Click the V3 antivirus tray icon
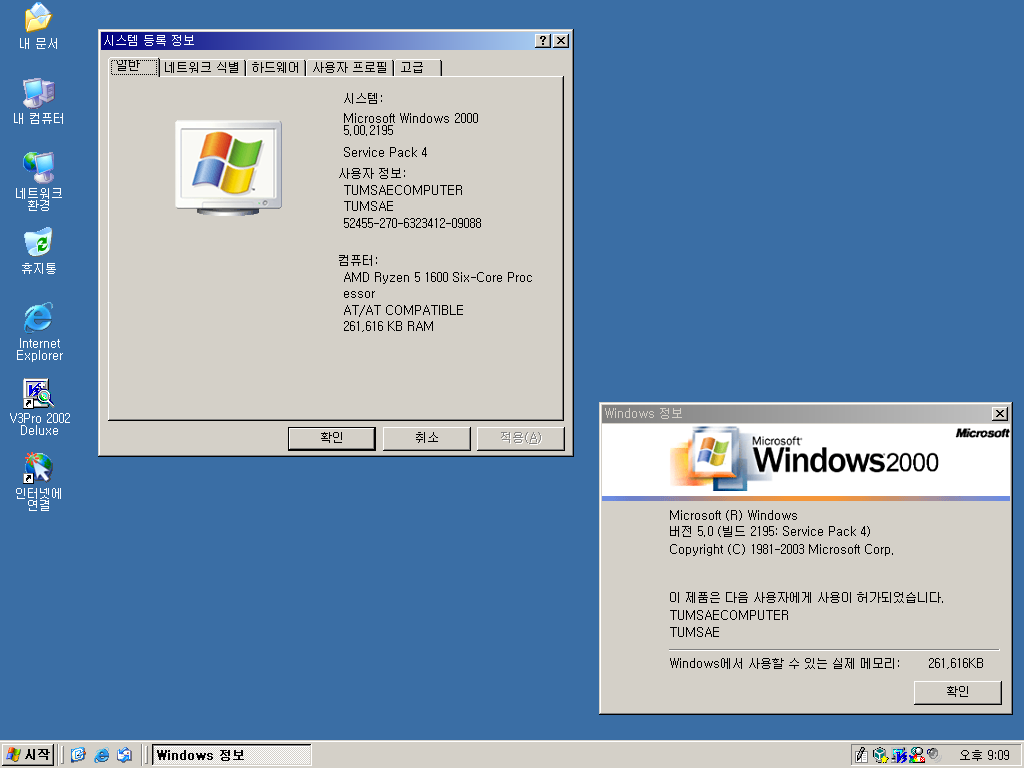1024x768 pixels. point(899,755)
